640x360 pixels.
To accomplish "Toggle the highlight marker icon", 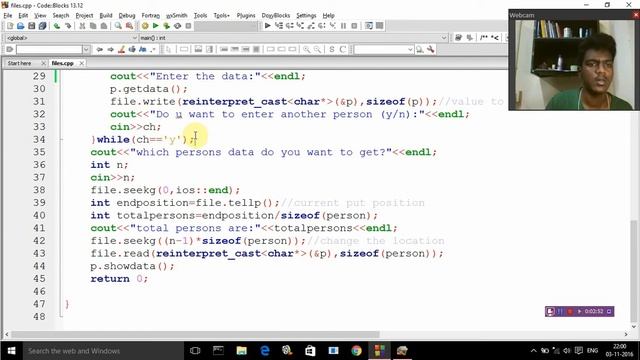I will pos(121,49).
